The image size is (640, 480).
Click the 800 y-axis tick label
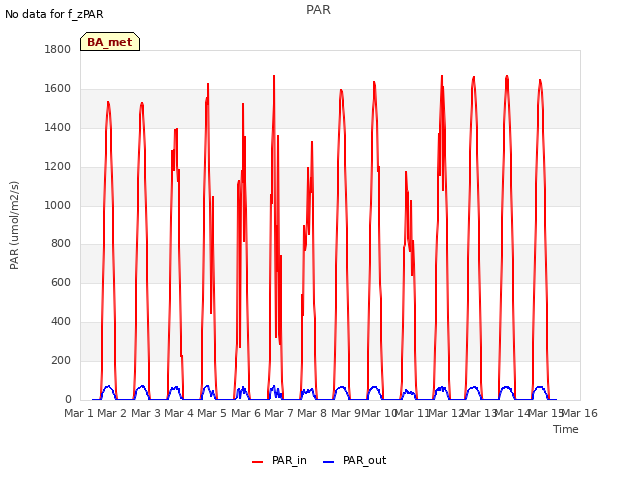tap(61, 244)
